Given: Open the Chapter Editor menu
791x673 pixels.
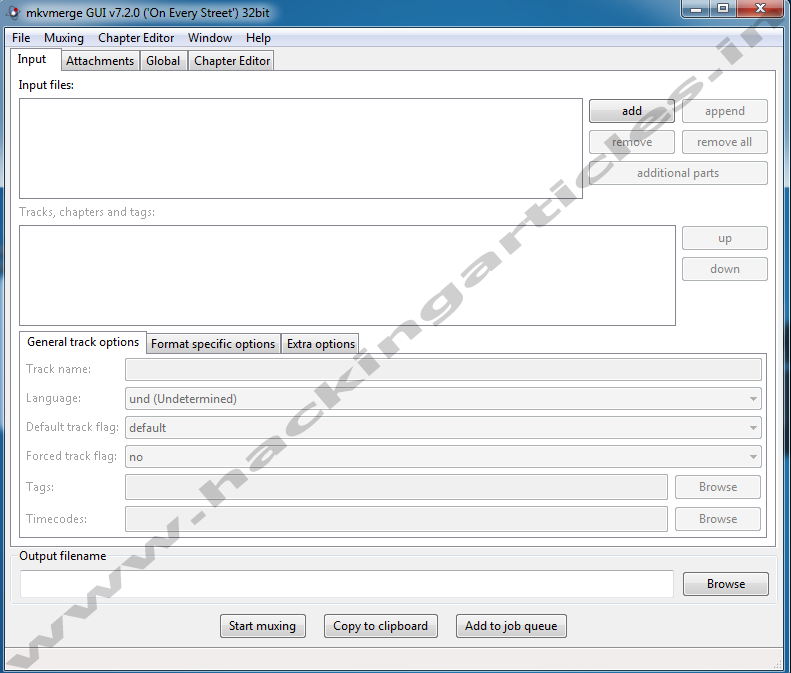Looking at the screenshot, I should pos(136,38).
